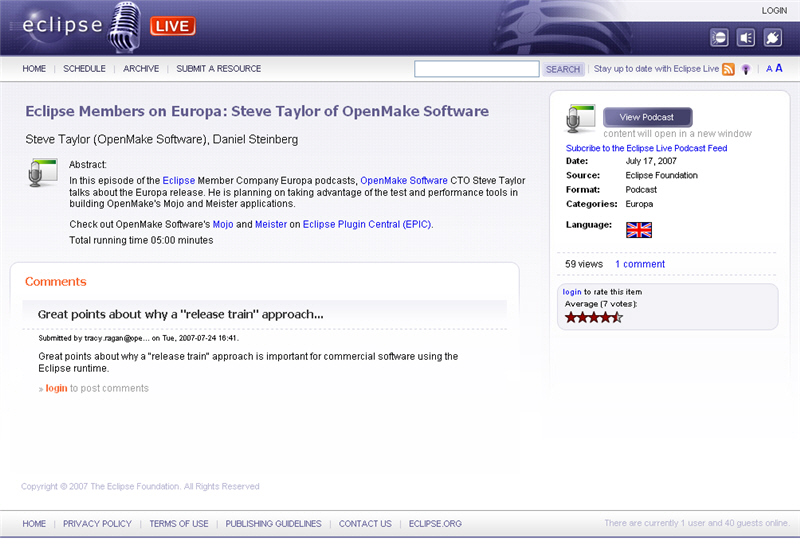Click the SEARCH button
Screen dimensions: 800x545
click(x=563, y=69)
